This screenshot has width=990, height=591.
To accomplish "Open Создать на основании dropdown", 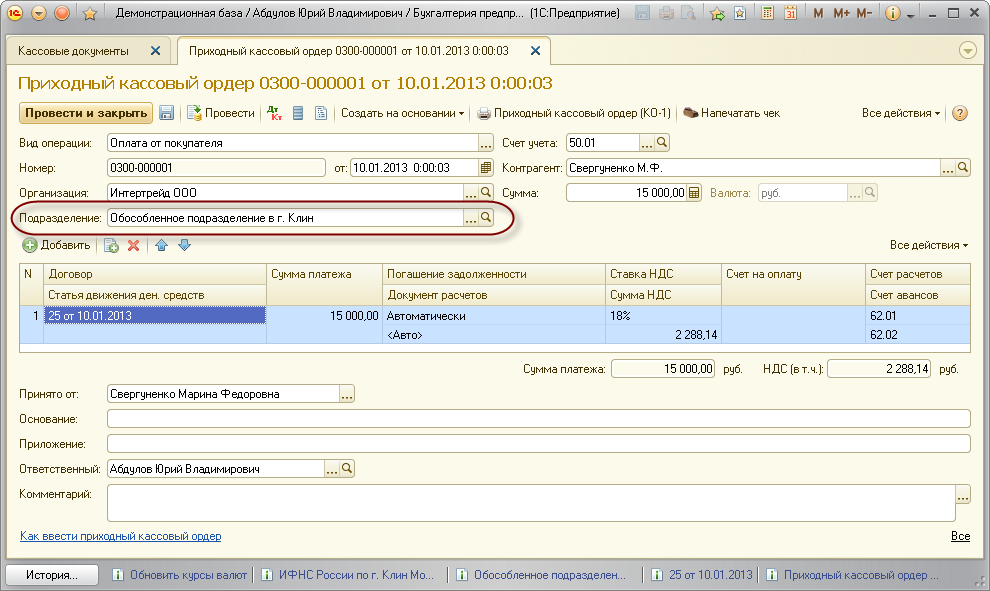I will pyautogui.click(x=402, y=113).
